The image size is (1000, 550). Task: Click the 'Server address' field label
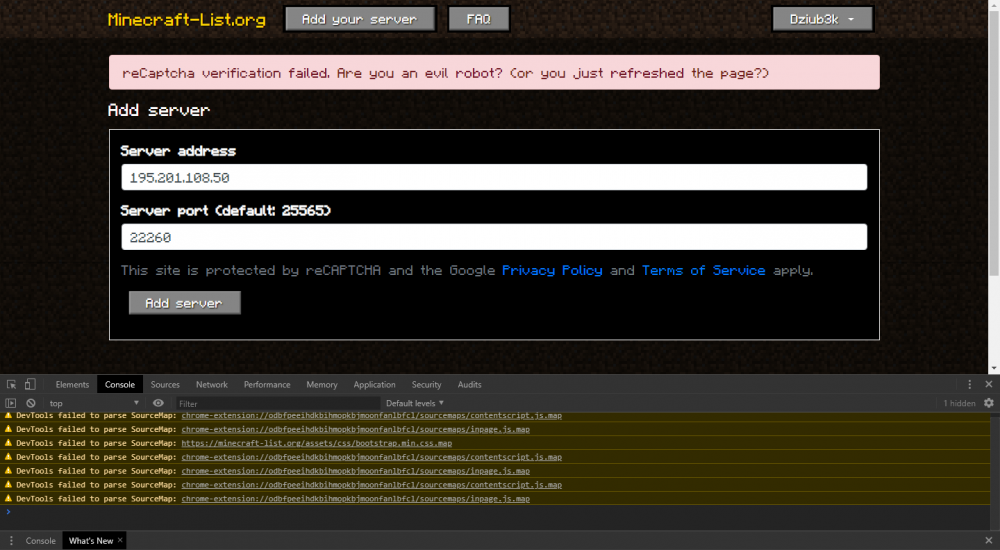[x=178, y=151]
